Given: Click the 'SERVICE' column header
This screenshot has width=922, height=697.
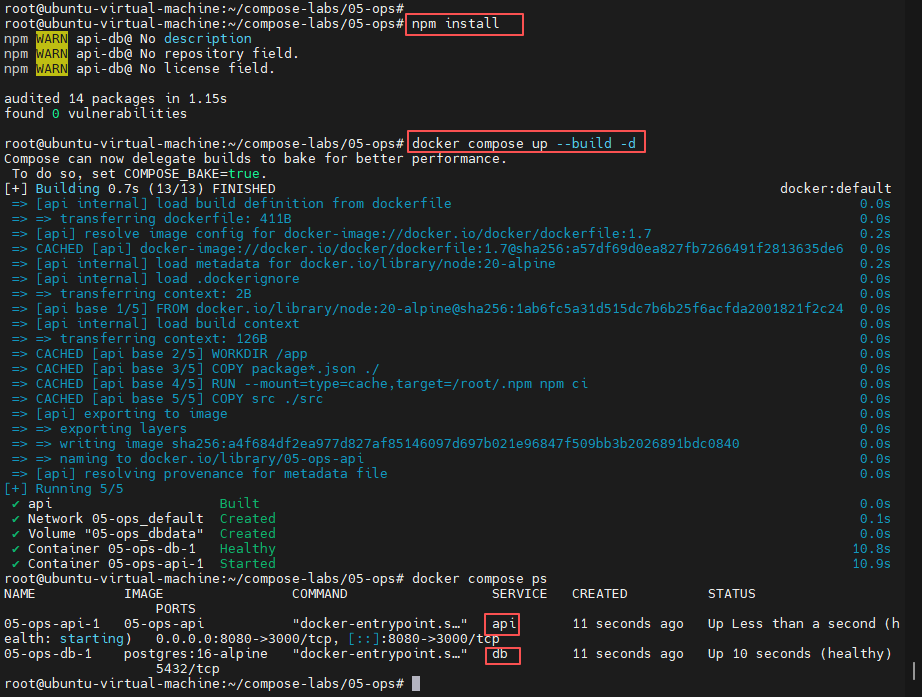Looking at the screenshot, I should [519, 594].
